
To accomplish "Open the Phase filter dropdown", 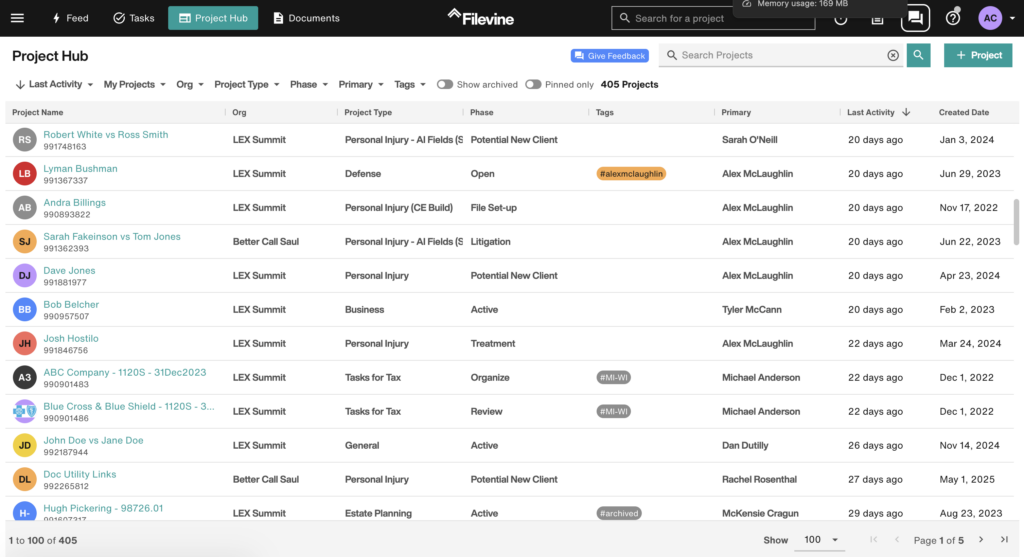I will point(308,85).
